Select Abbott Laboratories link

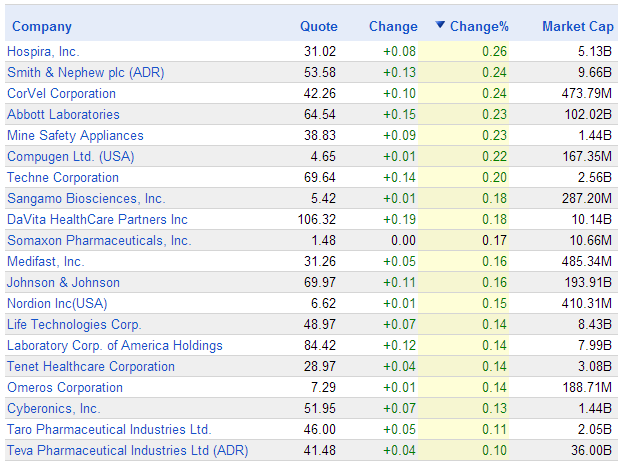coord(63,114)
